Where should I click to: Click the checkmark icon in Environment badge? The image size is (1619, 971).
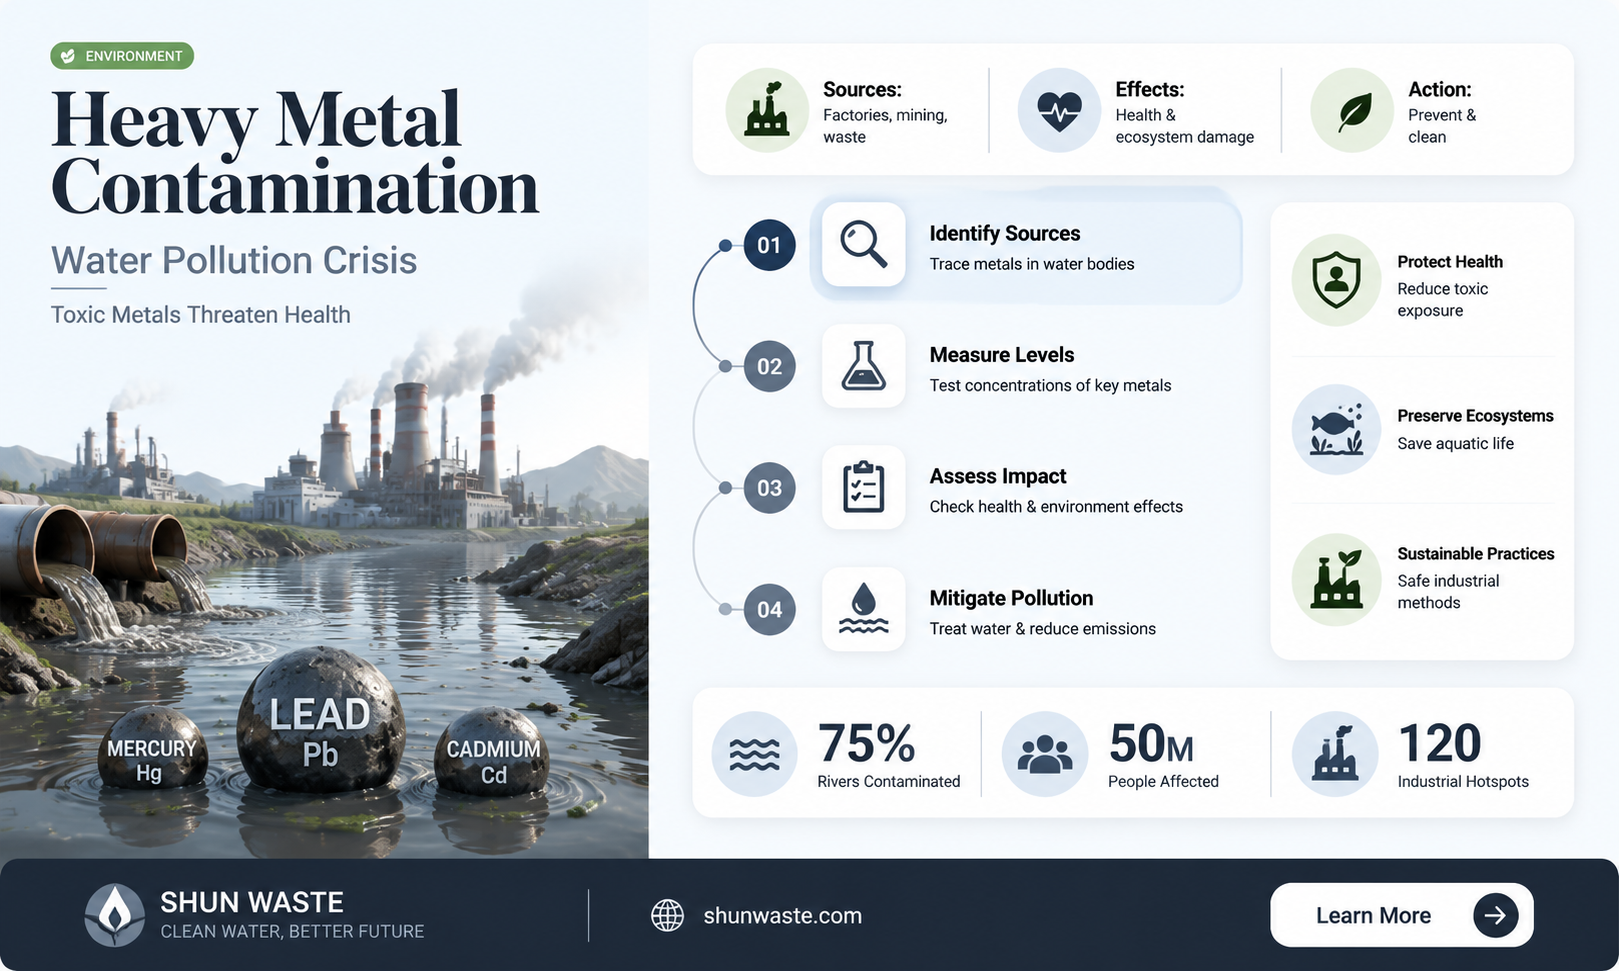coord(68,56)
